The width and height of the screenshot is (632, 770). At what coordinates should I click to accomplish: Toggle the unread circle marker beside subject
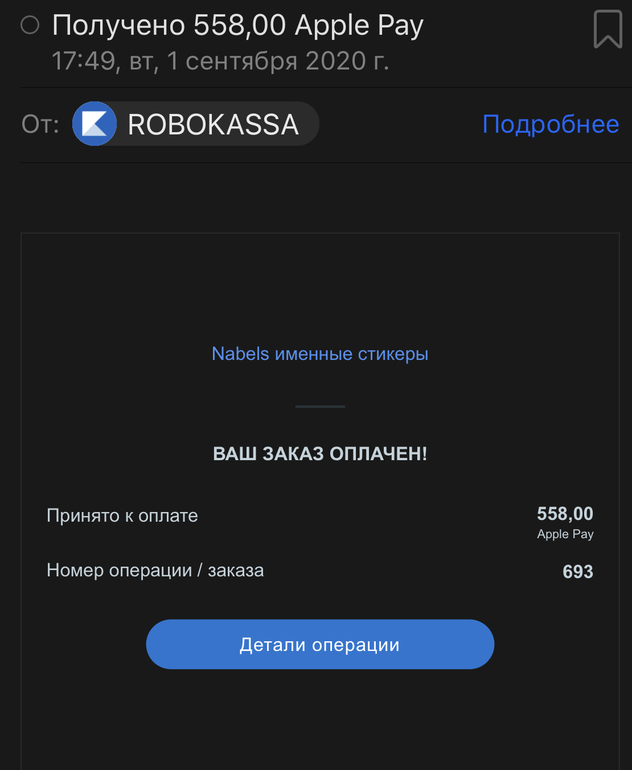pyautogui.click(x=30, y=26)
